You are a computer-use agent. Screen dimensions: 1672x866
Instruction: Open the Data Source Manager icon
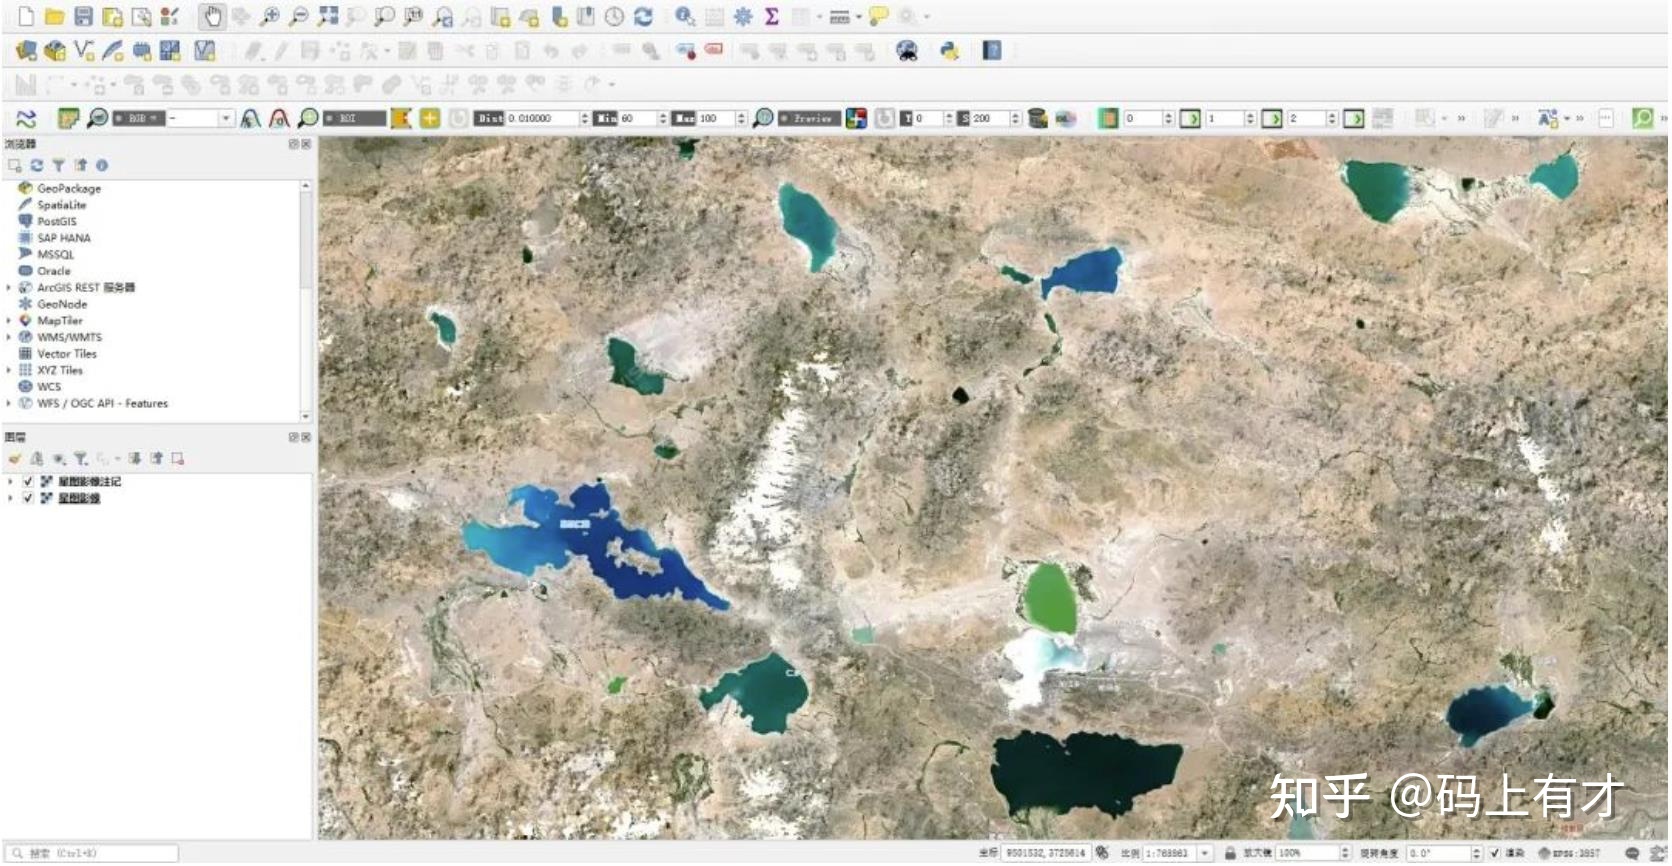click(x=26, y=50)
